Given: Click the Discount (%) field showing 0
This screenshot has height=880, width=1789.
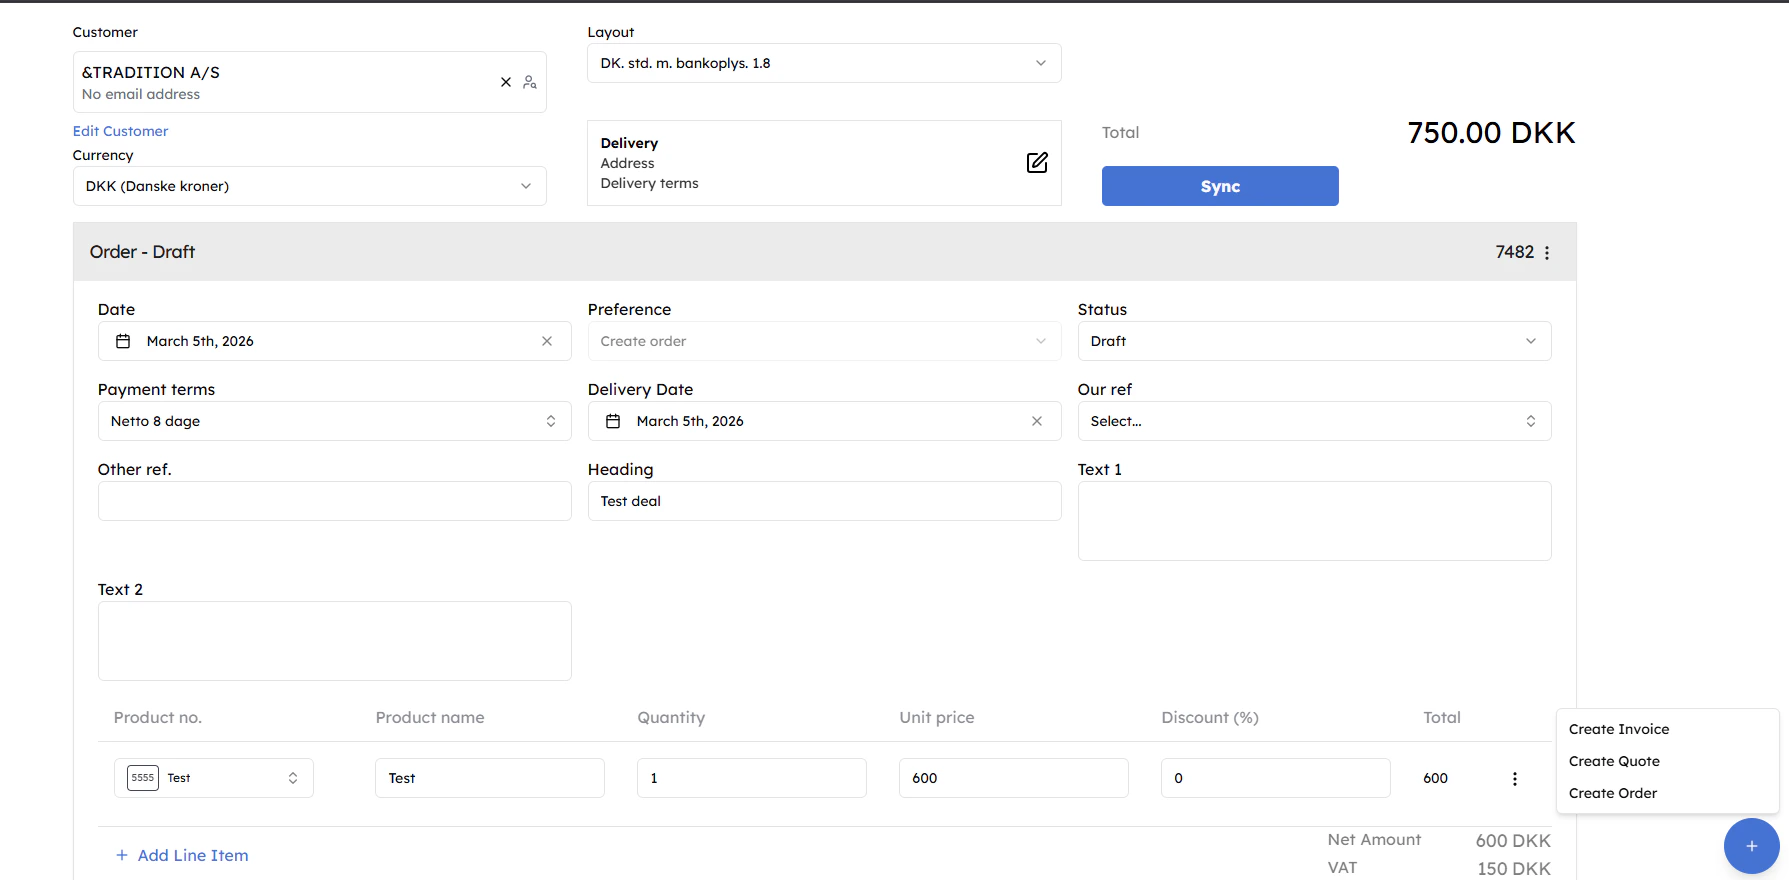Looking at the screenshot, I should pyautogui.click(x=1276, y=778).
